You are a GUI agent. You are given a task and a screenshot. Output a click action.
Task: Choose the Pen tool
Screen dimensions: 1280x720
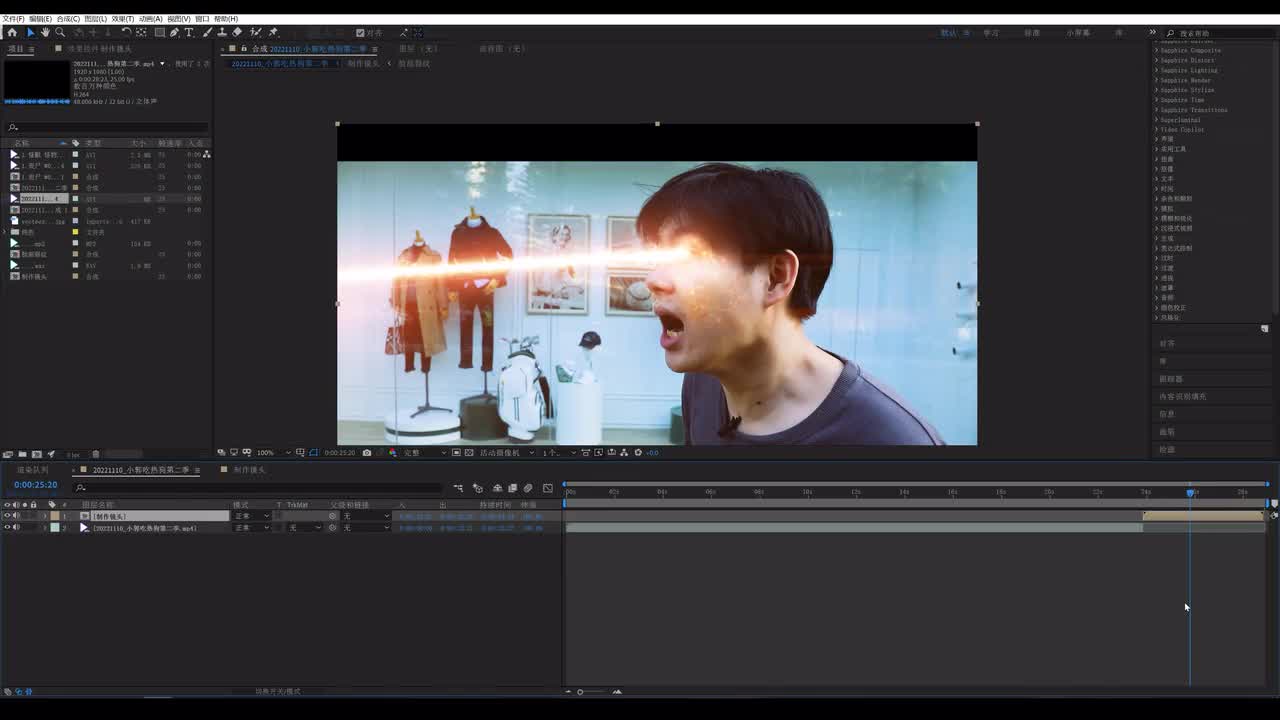[174, 33]
